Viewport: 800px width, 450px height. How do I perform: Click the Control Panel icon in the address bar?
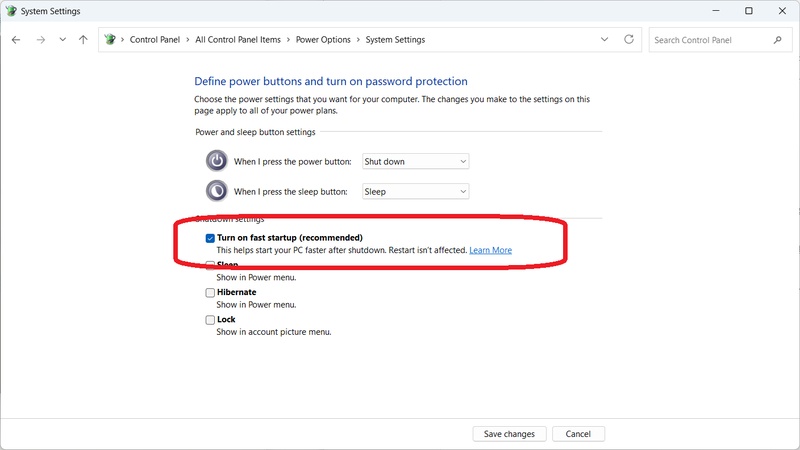pos(111,40)
